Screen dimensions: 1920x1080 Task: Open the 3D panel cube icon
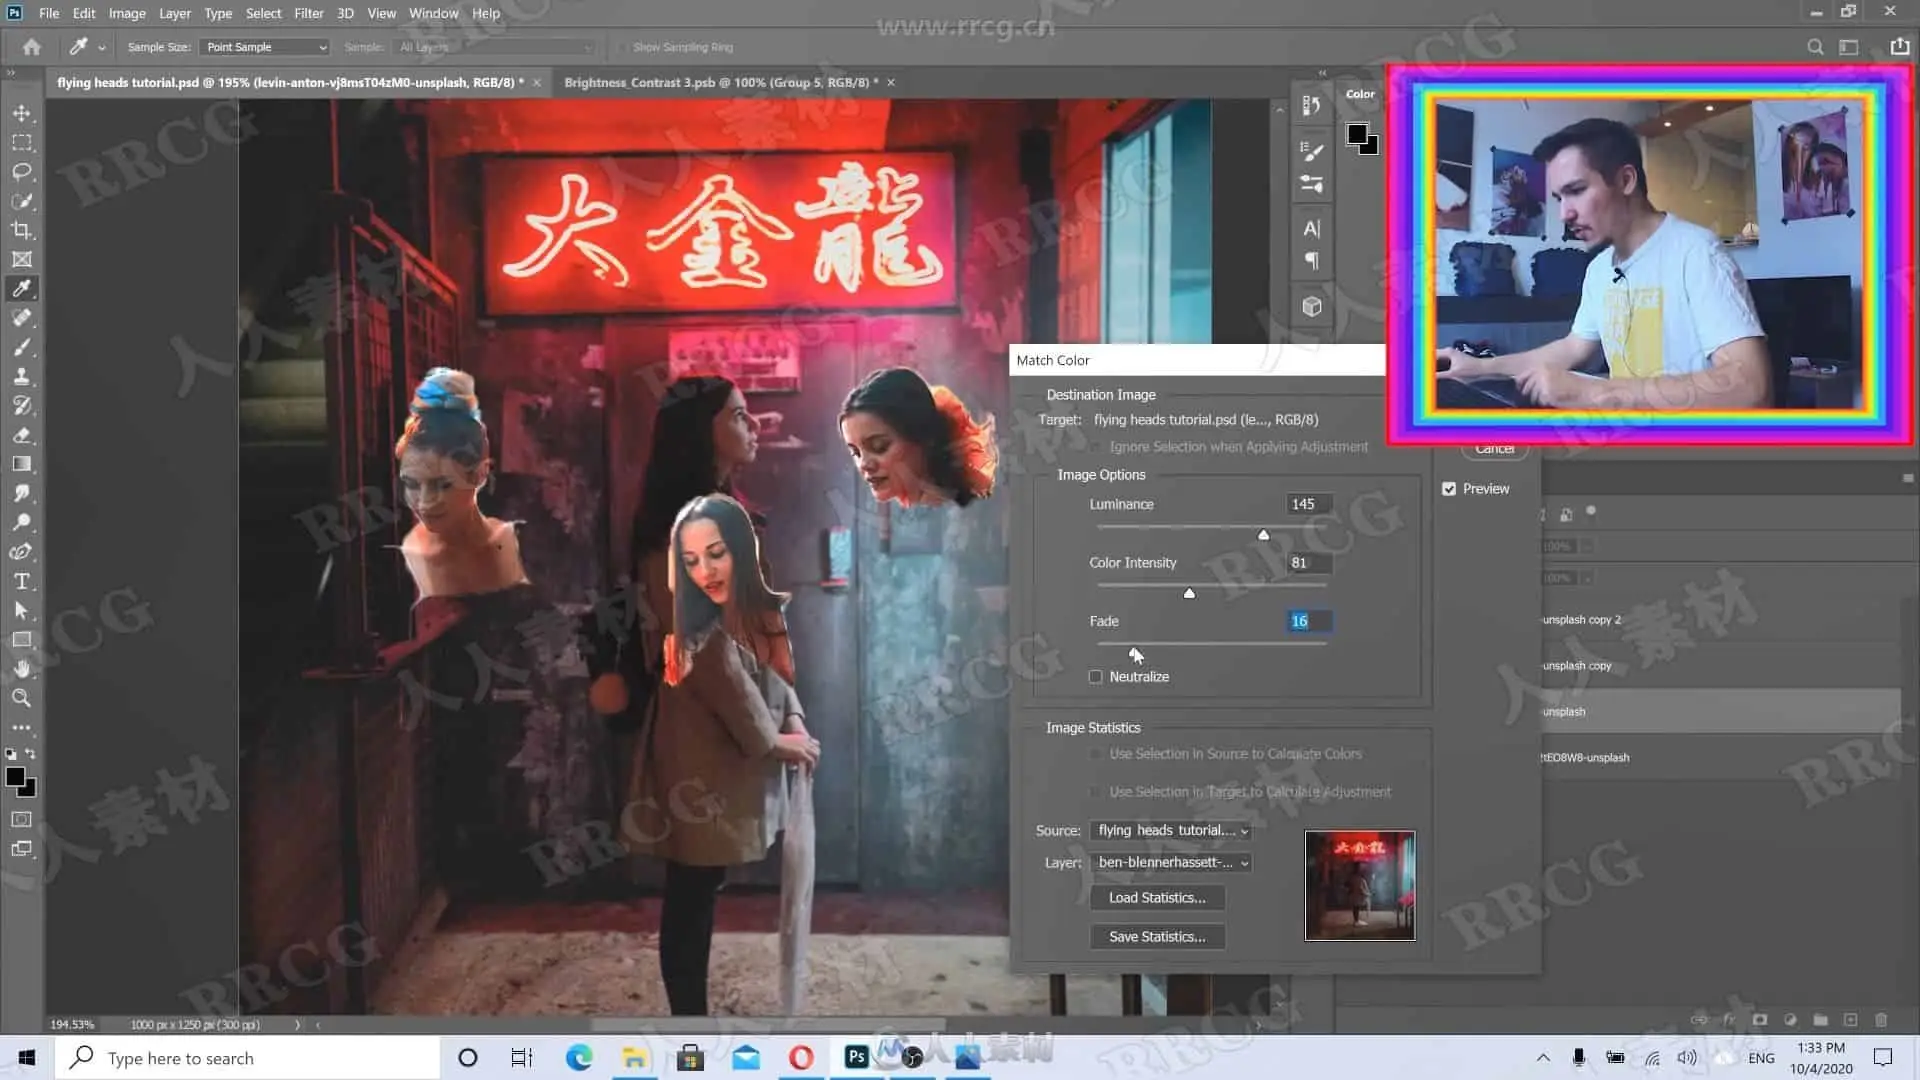[x=1312, y=307]
